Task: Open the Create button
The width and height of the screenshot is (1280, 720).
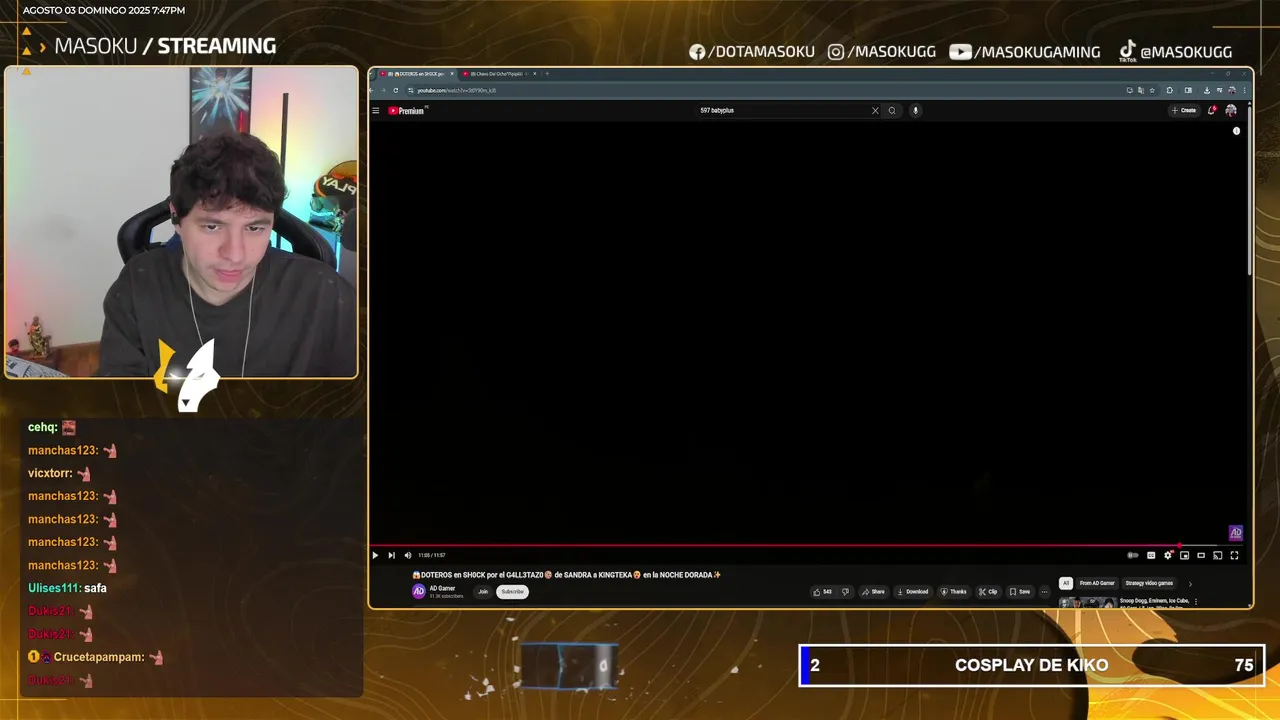Action: point(1184,110)
